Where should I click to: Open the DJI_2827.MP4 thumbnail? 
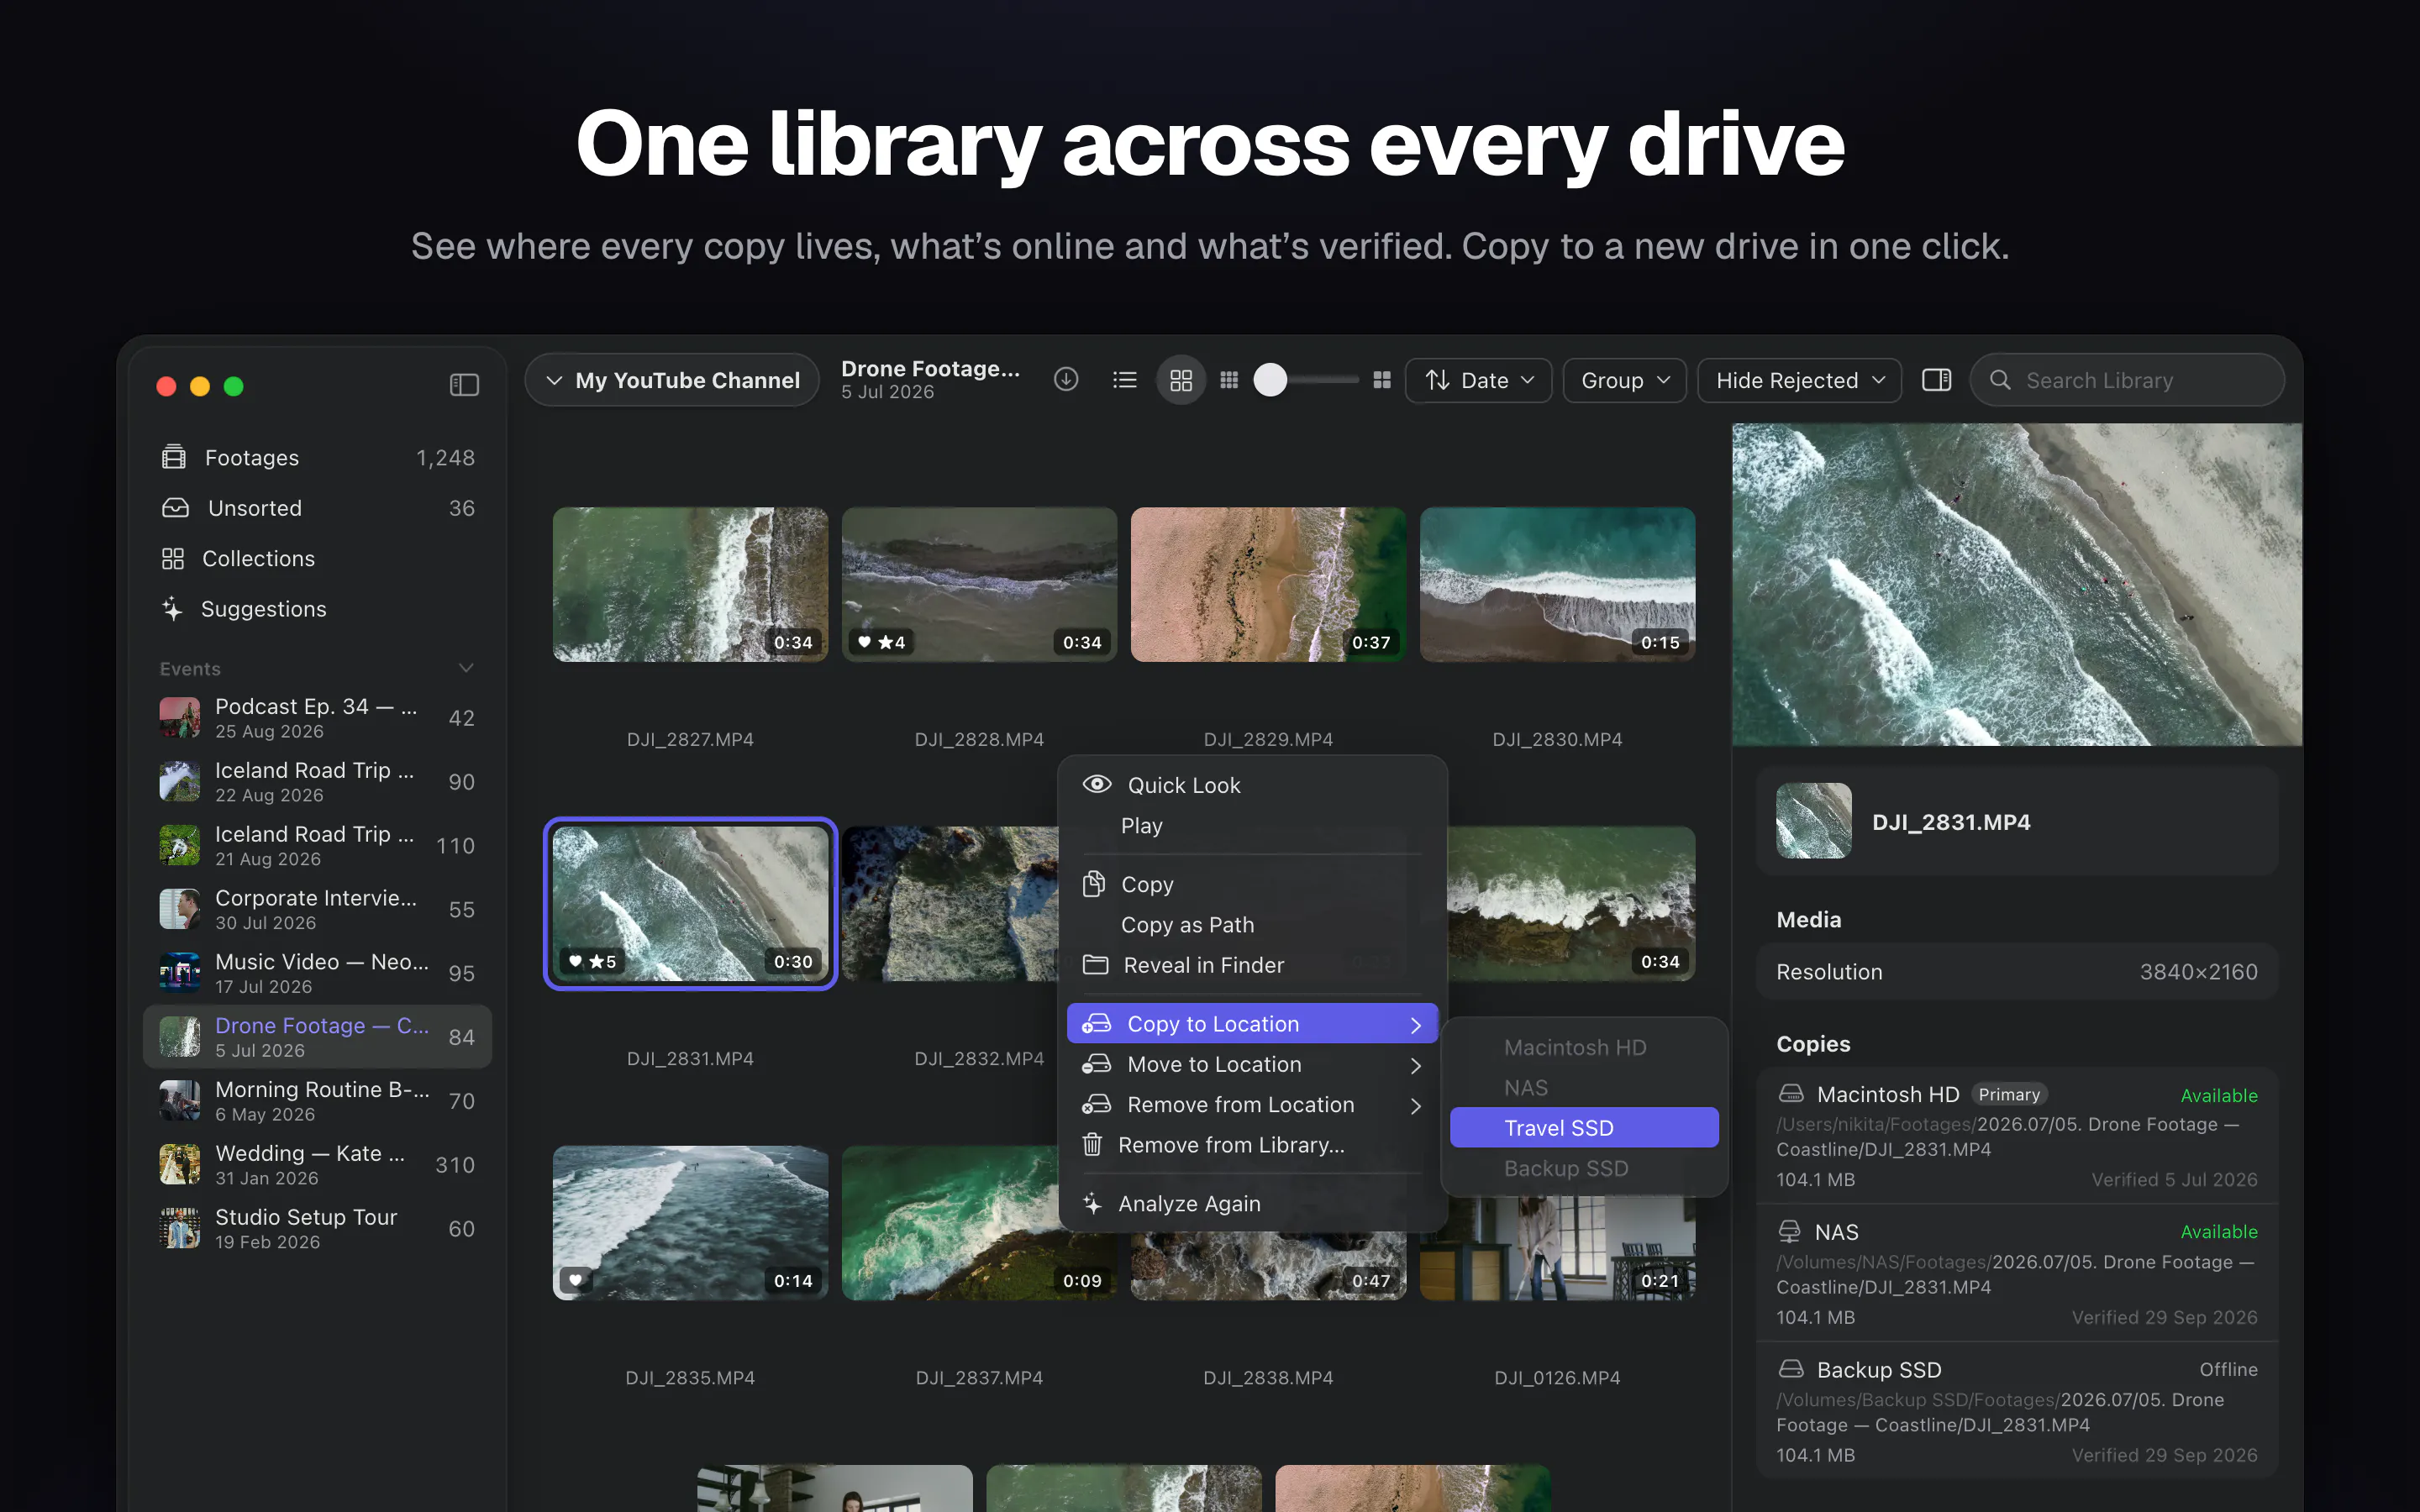(x=690, y=584)
